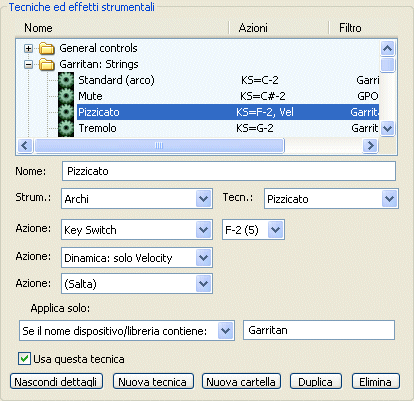Click the gear icon beside Standard (arco)
Image resolution: width=414 pixels, height=401 pixels.
pyautogui.click(x=66, y=80)
